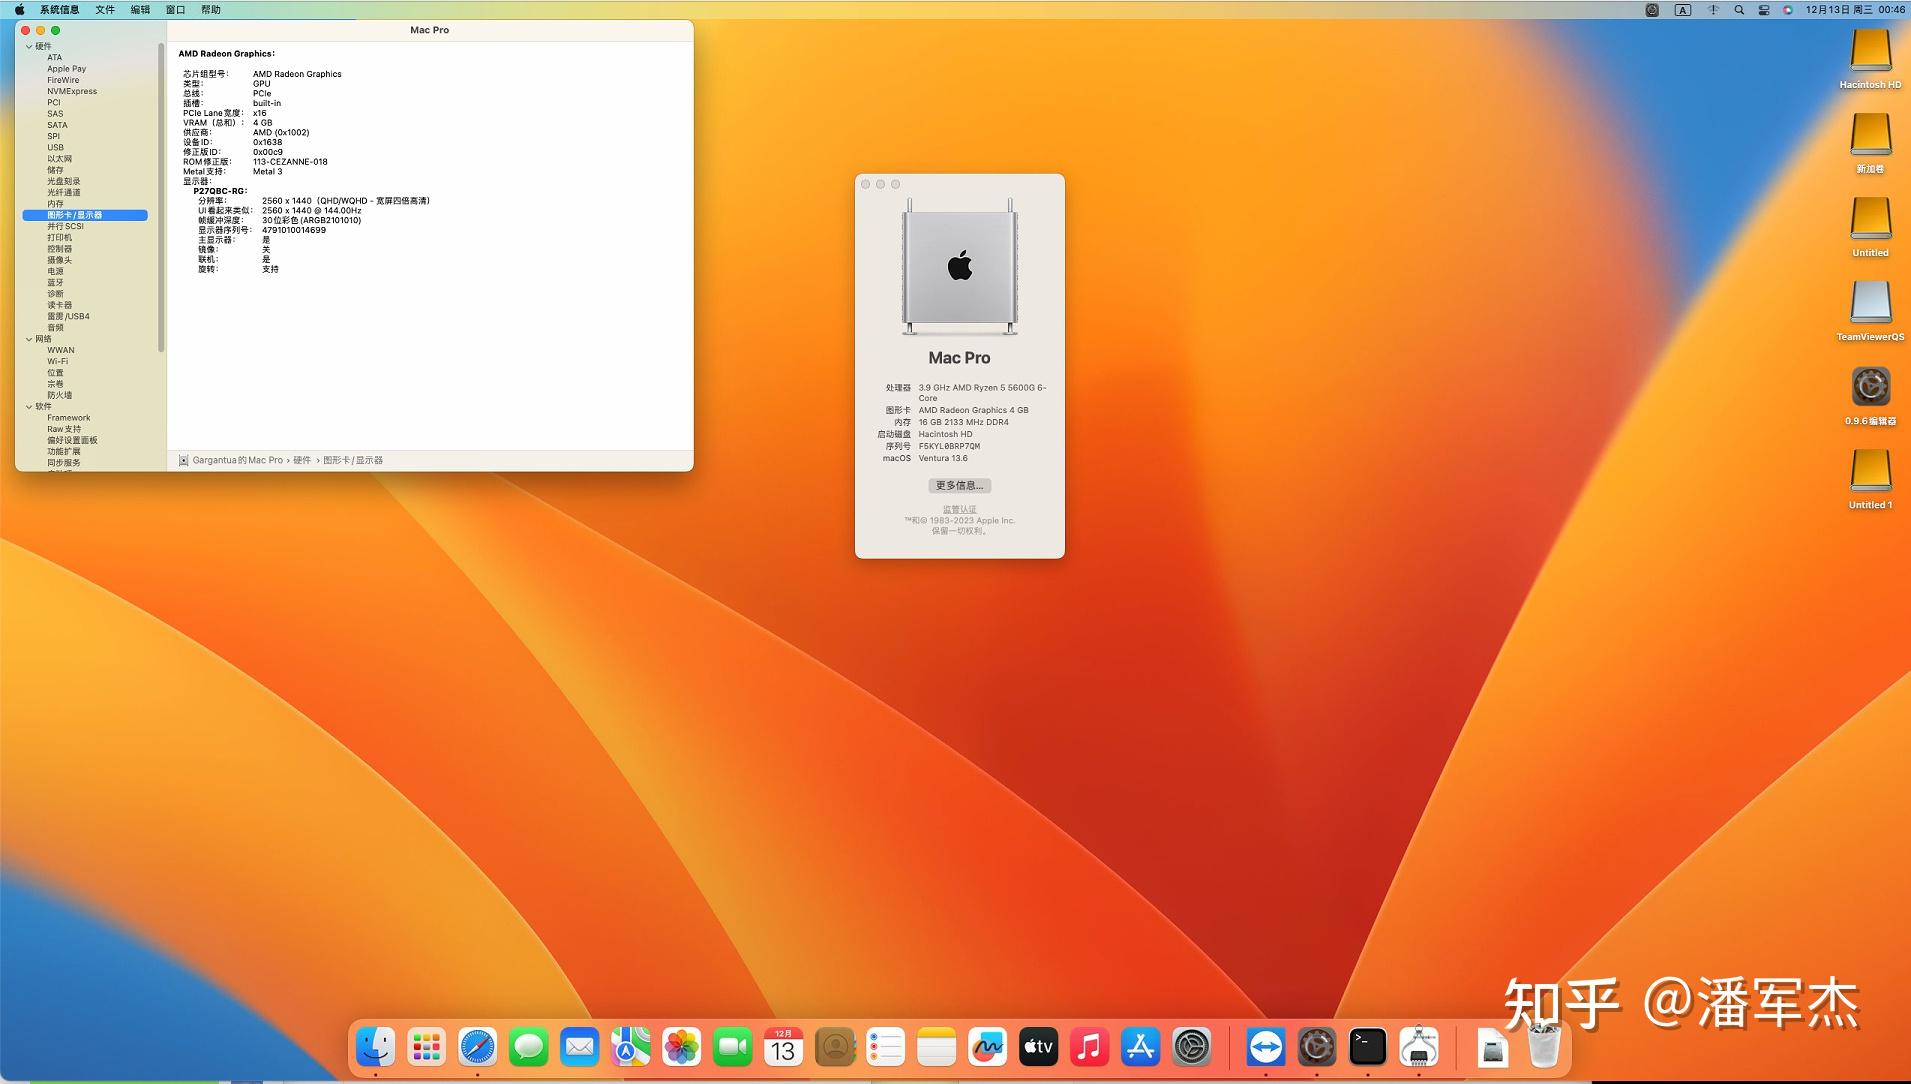Open Mail app in the Dock
This screenshot has height=1084, width=1911.
pyautogui.click(x=580, y=1047)
